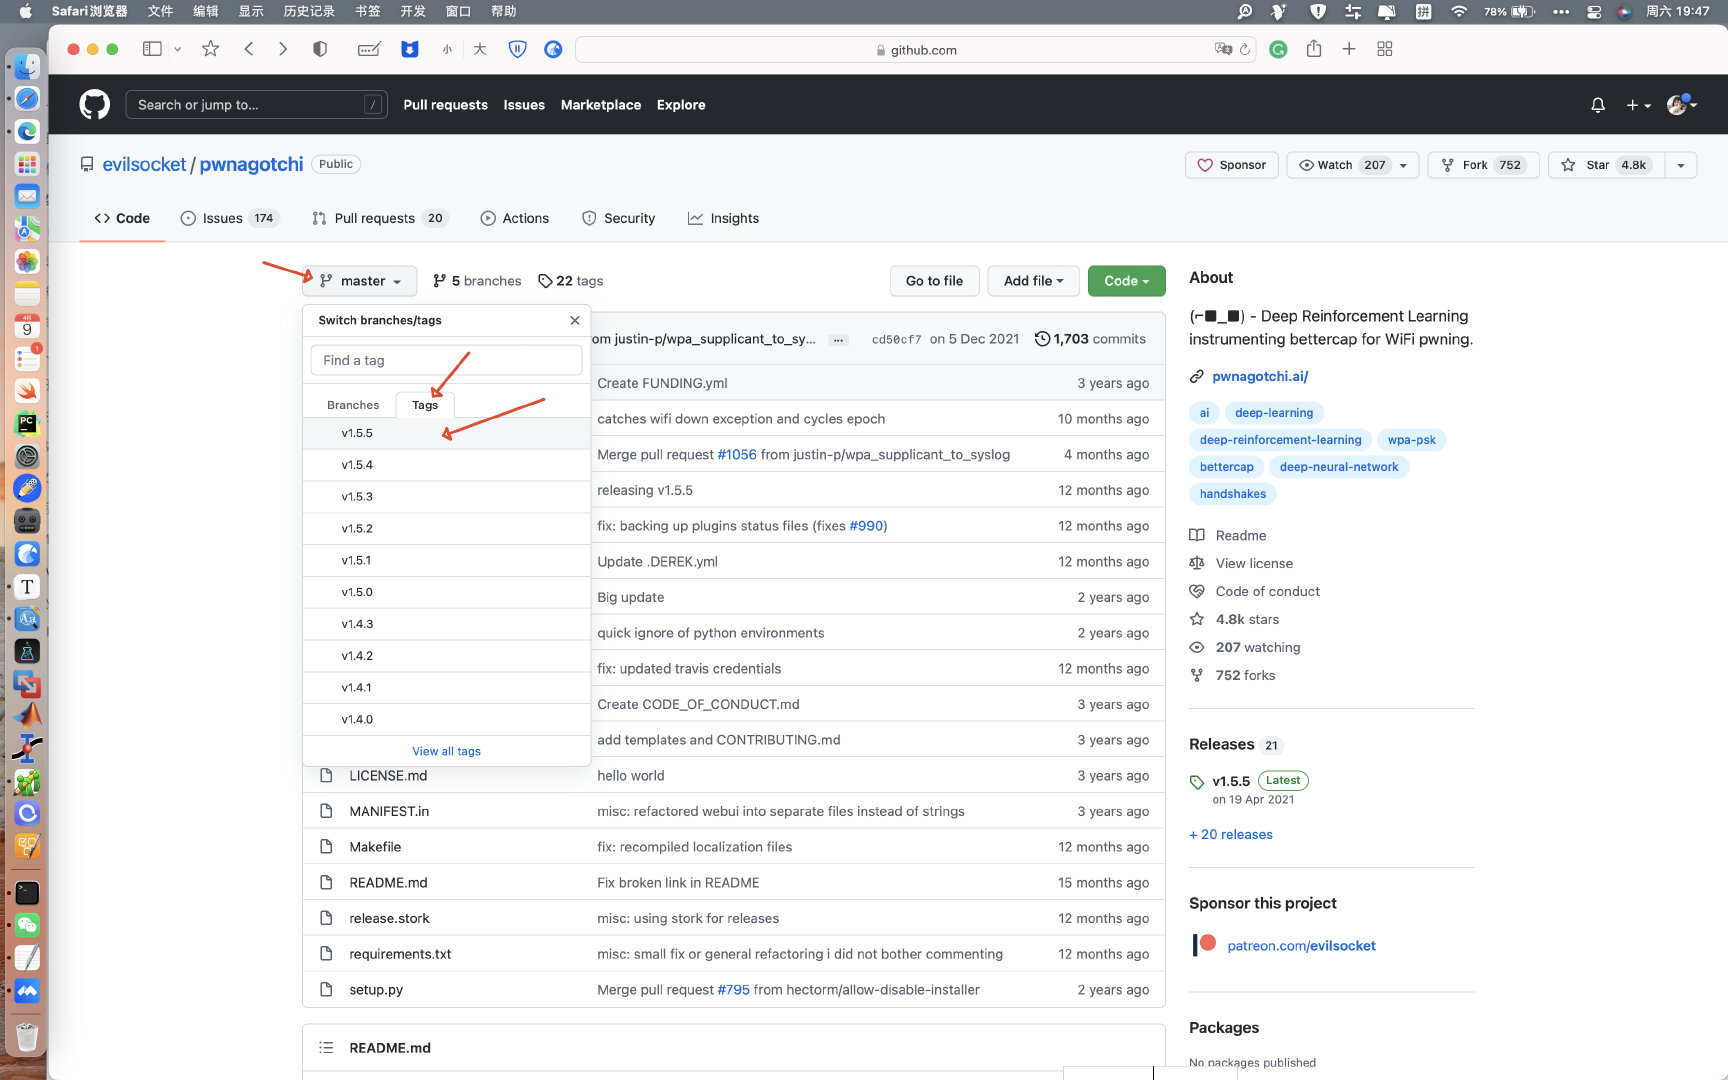Image resolution: width=1728 pixels, height=1080 pixels.
Task: Click the Bitwarden shield extension icon
Action: (x=517, y=49)
